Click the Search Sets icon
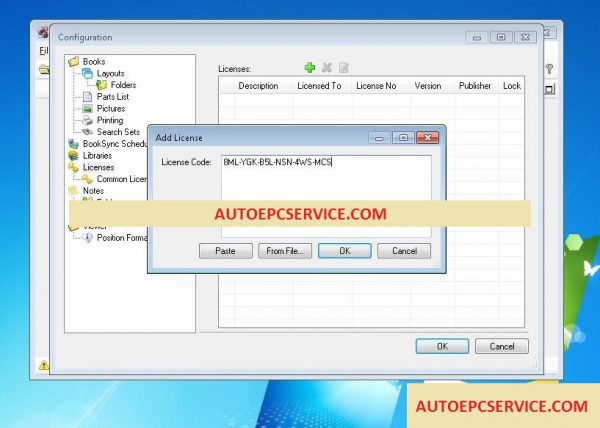 point(87,132)
